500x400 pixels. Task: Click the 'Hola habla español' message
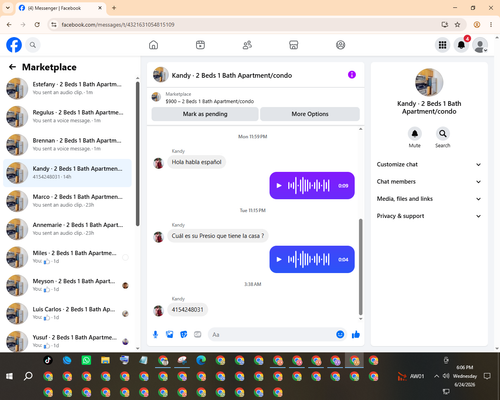[196, 162]
